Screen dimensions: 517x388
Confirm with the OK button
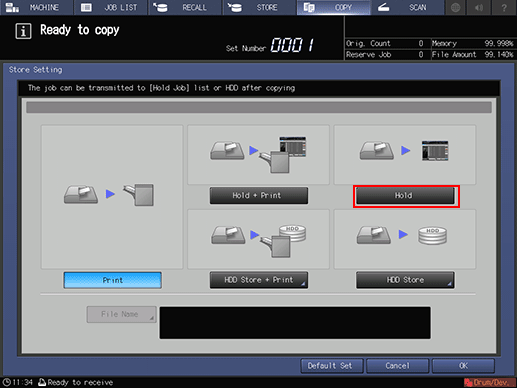(x=463, y=366)
